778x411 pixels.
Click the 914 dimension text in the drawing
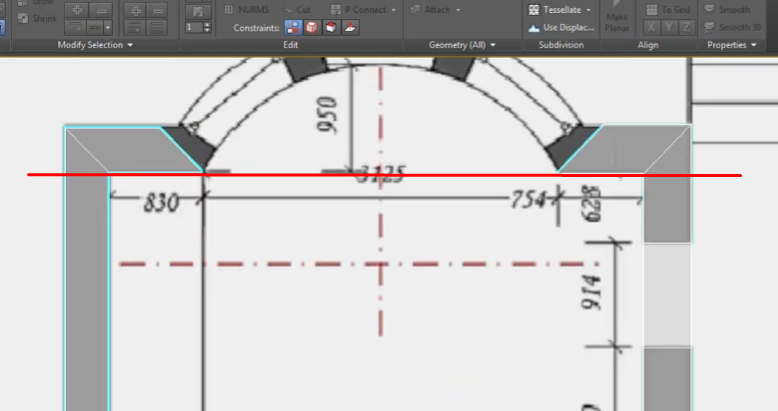click(x=591, y=293)
